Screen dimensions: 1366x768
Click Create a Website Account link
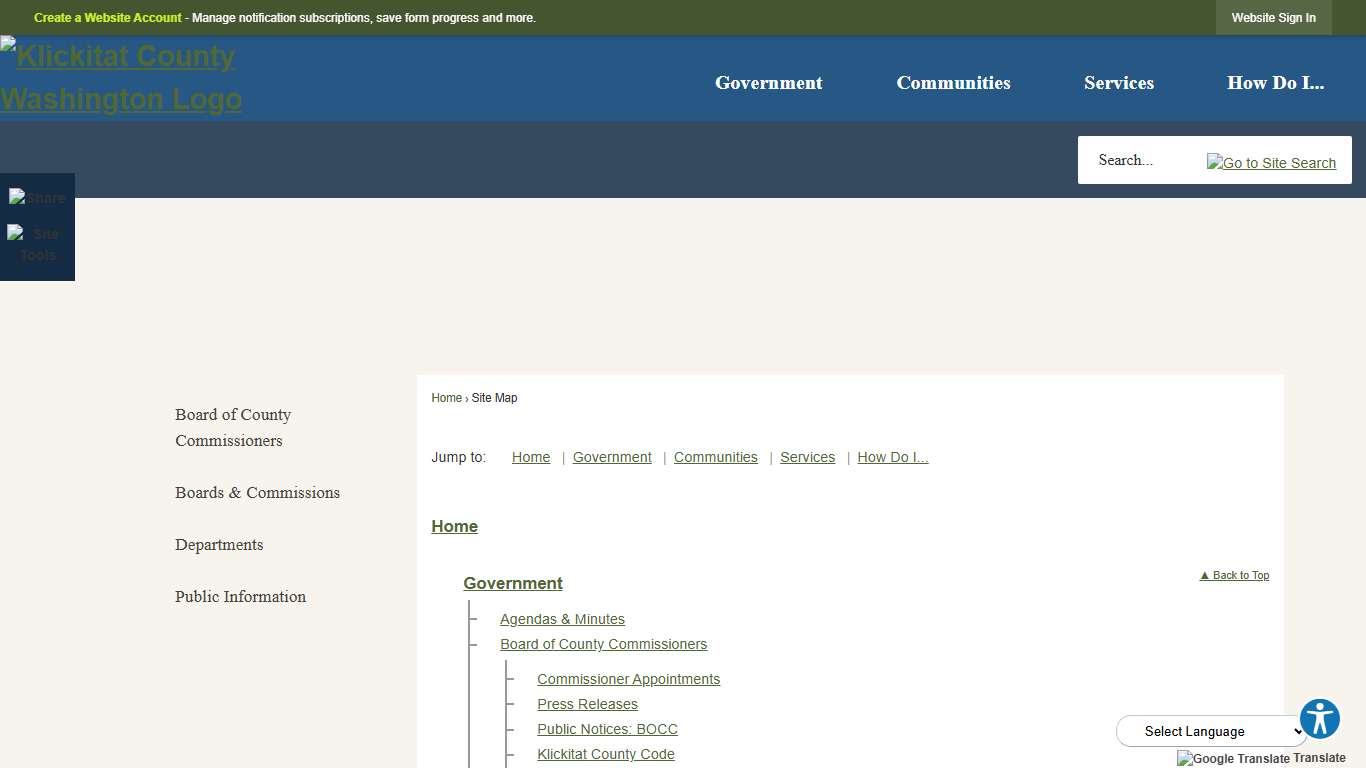click(108, 18)
